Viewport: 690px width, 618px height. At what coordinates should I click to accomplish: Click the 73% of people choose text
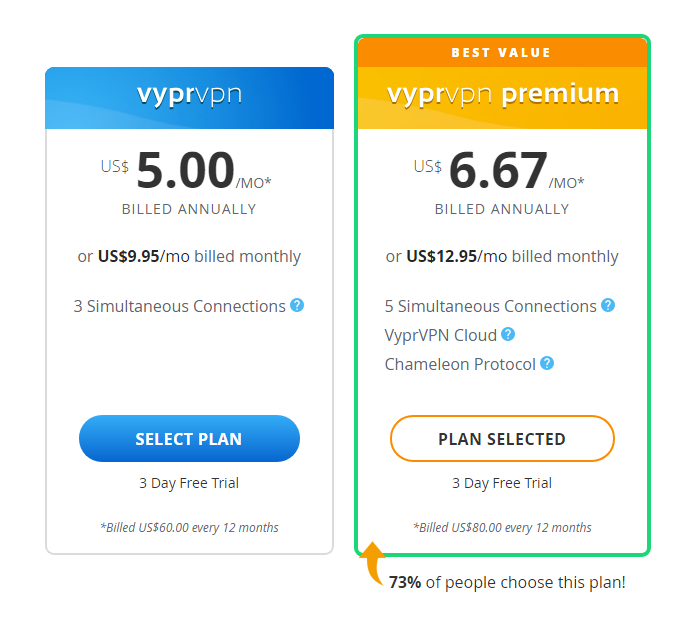tap(507, 582)
